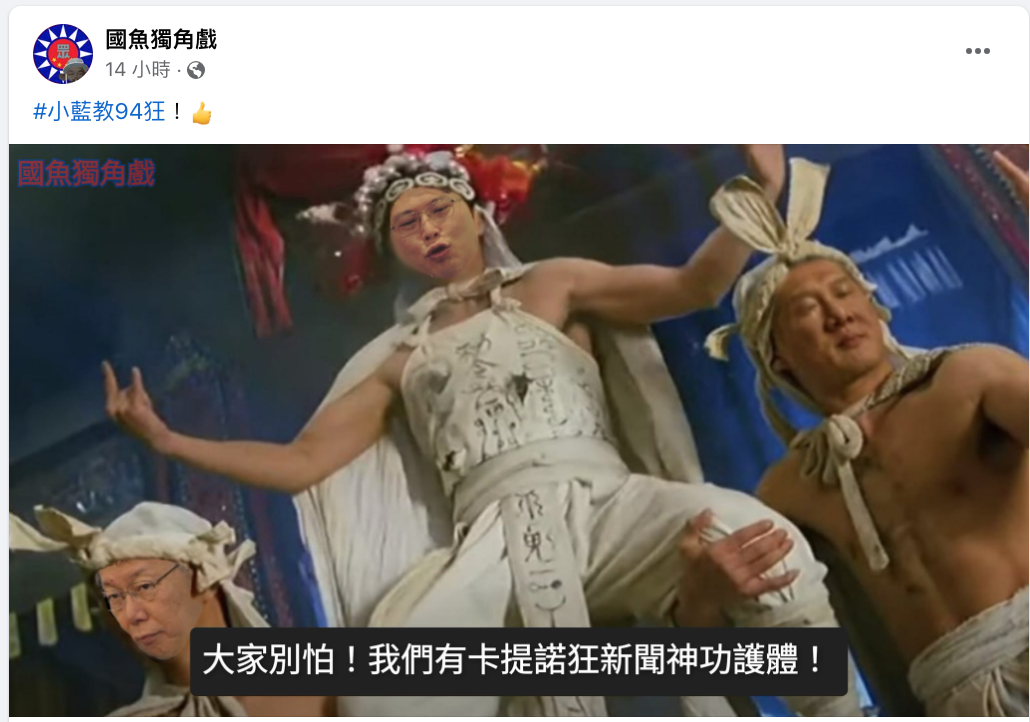Open the post via the 14 小時 timestamp

[x=137, y=69]
